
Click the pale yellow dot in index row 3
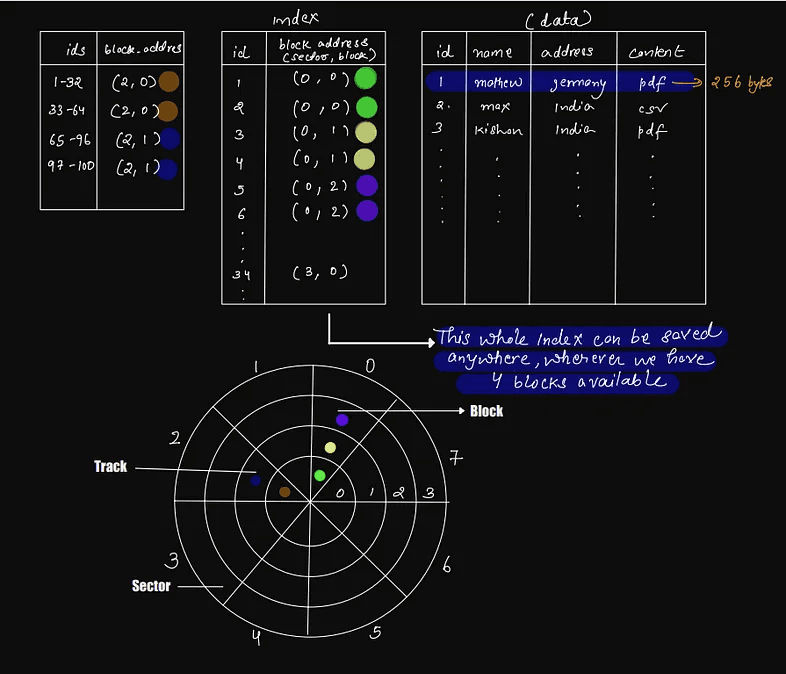(x=366, y=132)
